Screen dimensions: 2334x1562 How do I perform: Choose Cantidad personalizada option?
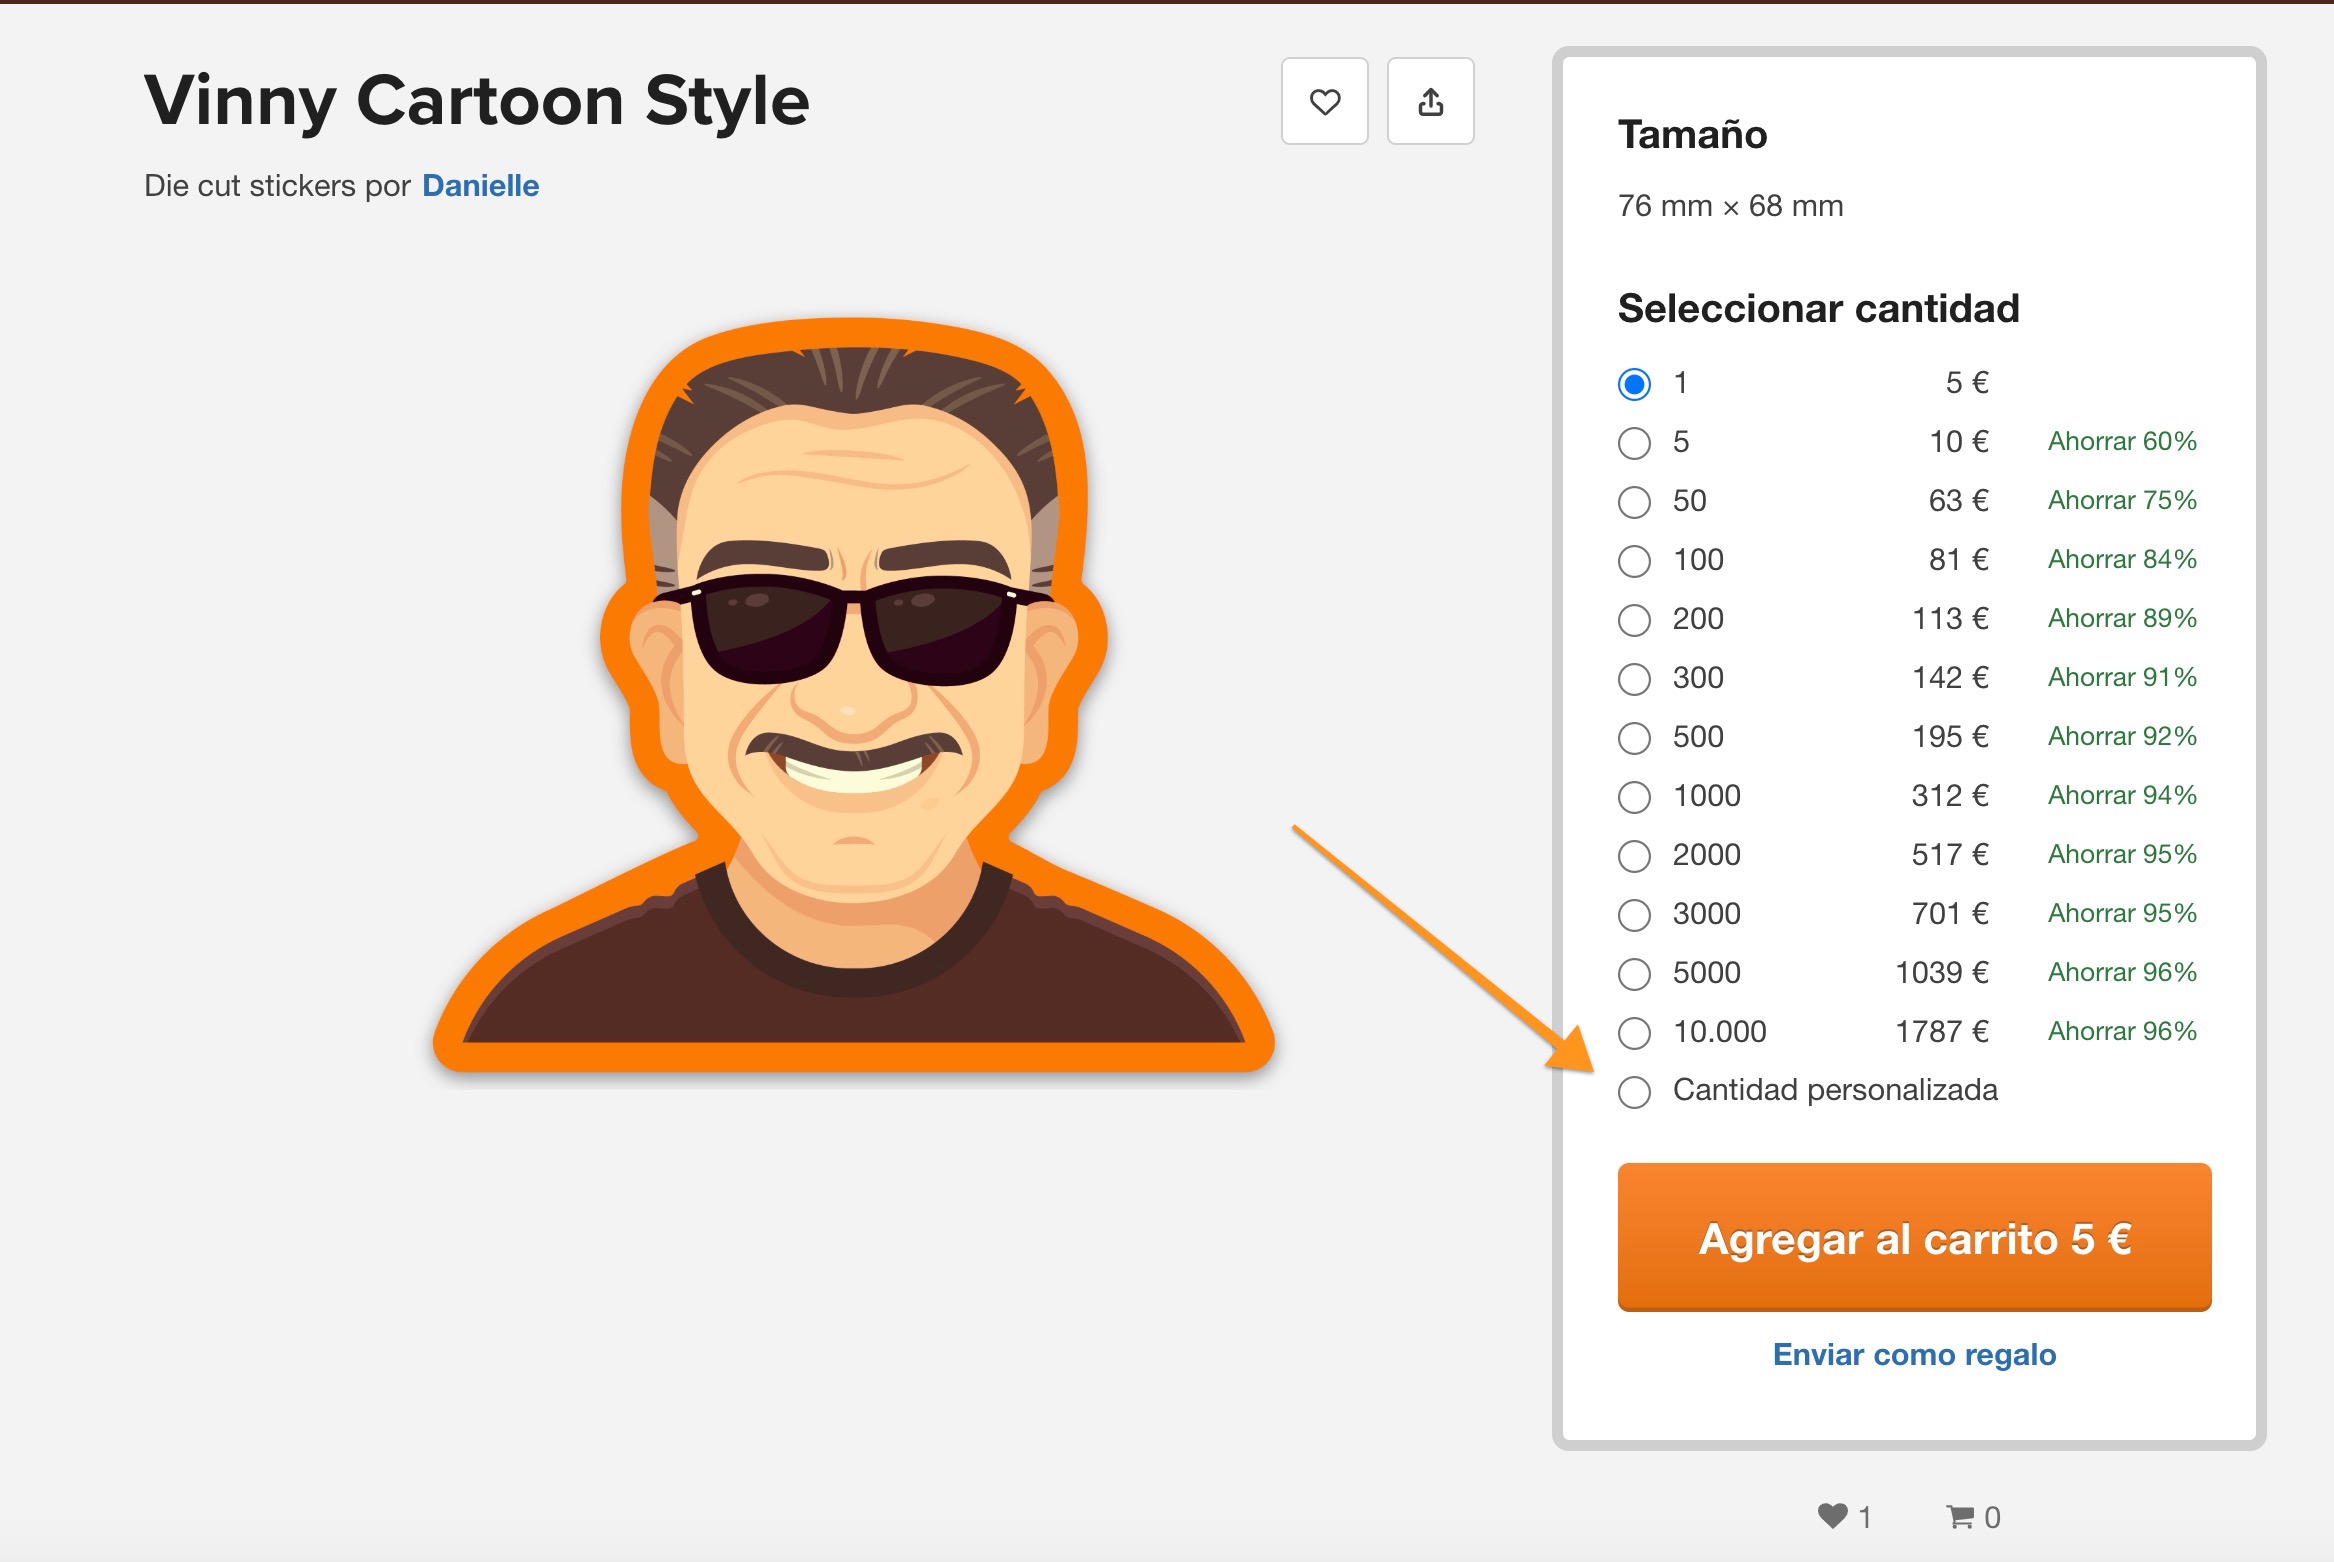1634,1092
